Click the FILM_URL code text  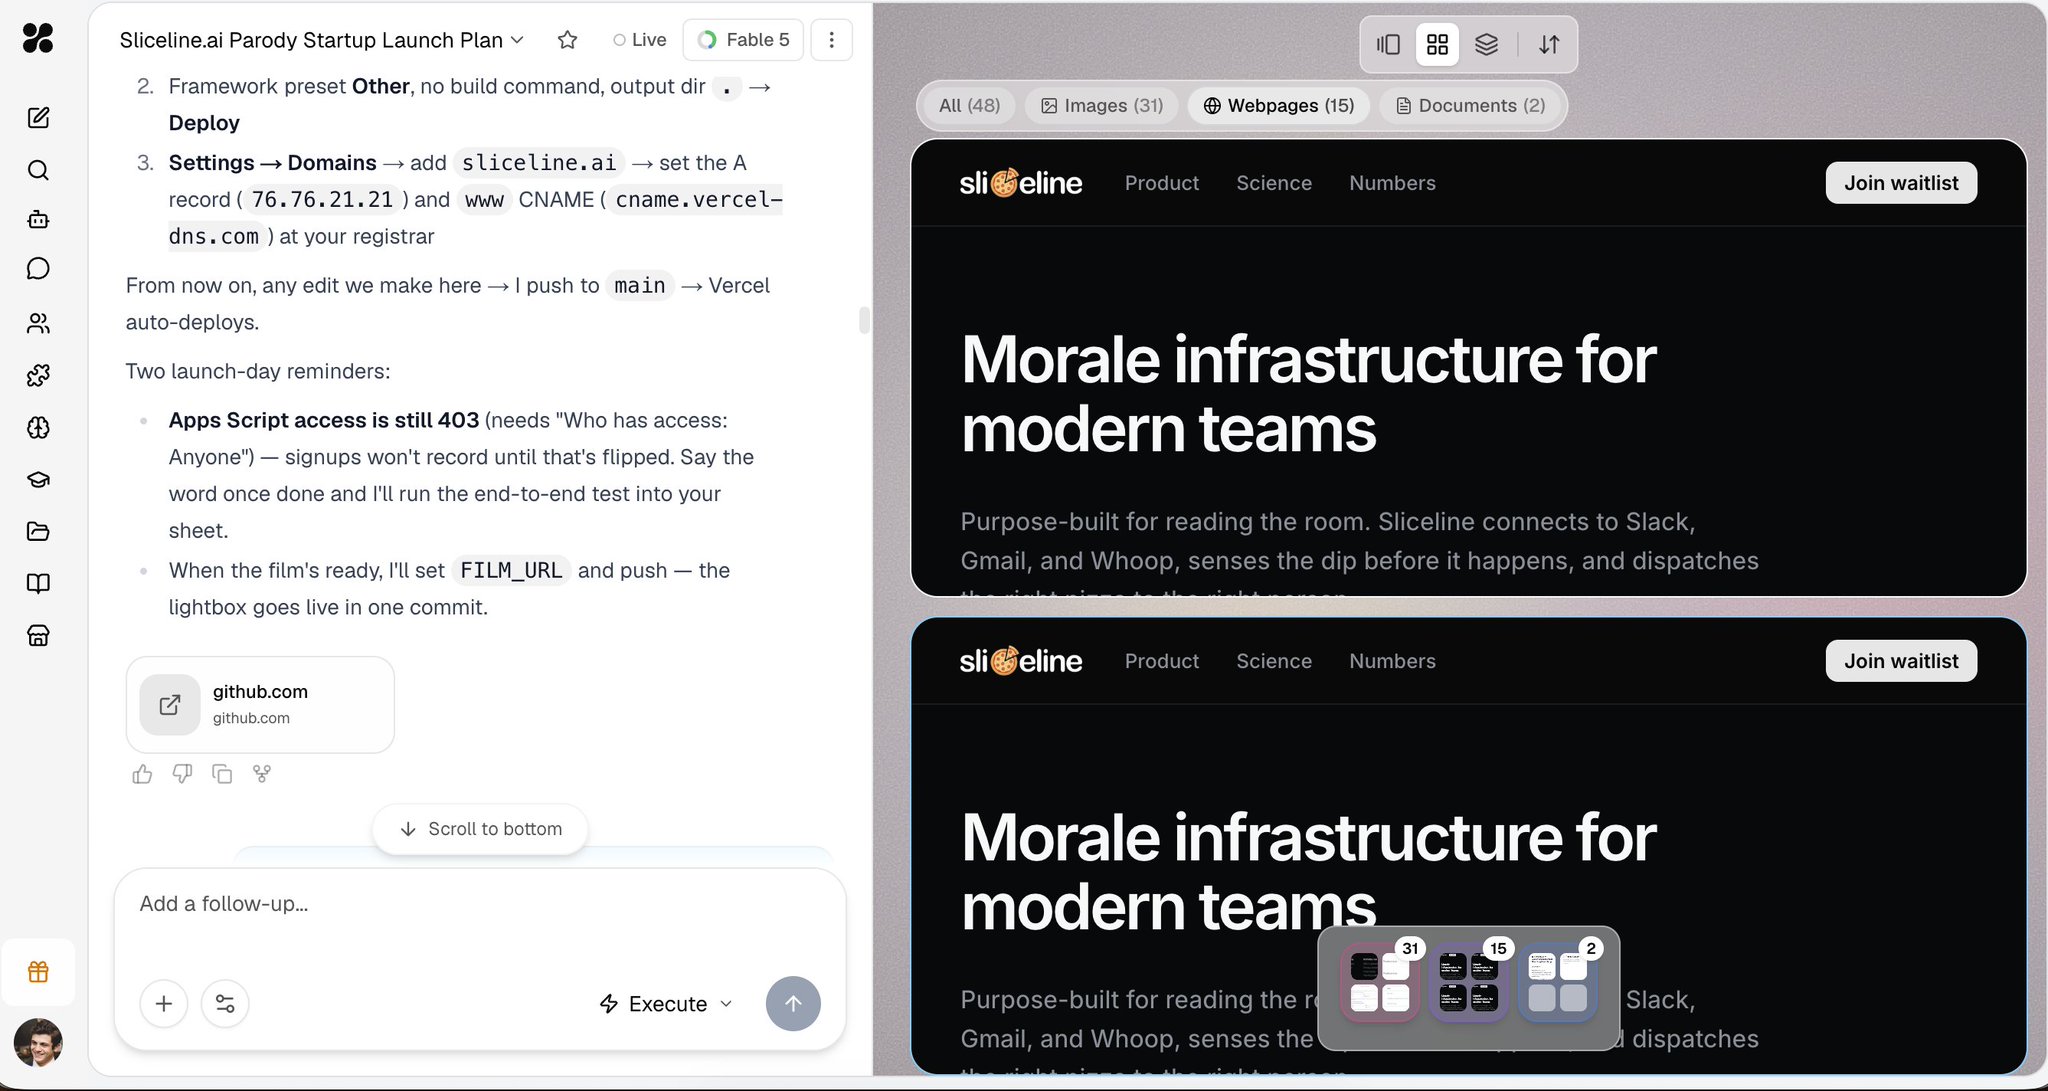coord(511,570)
